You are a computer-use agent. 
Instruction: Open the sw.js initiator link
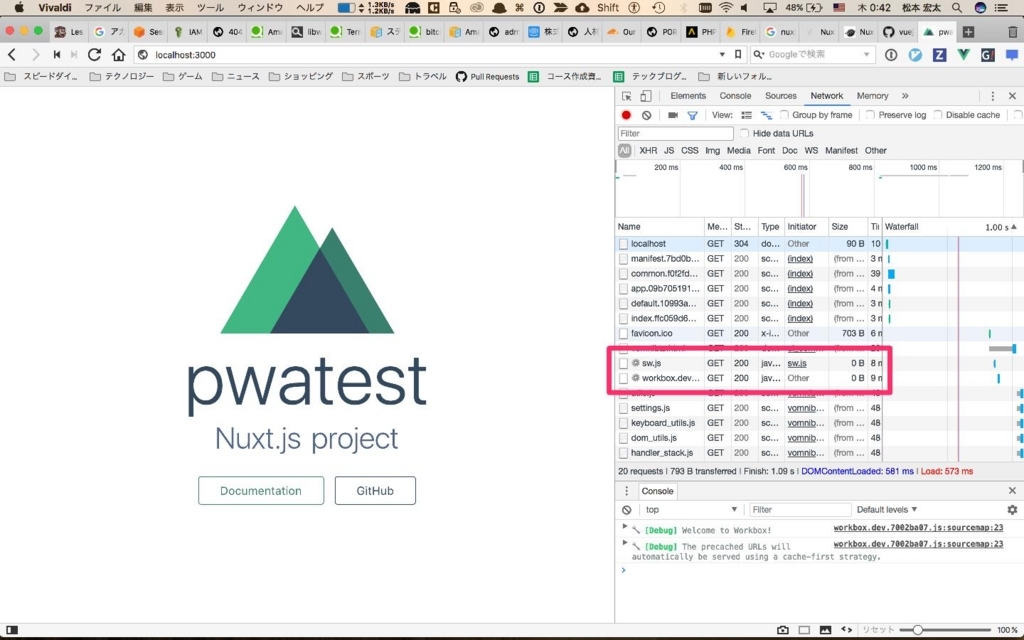pos(797,363)
